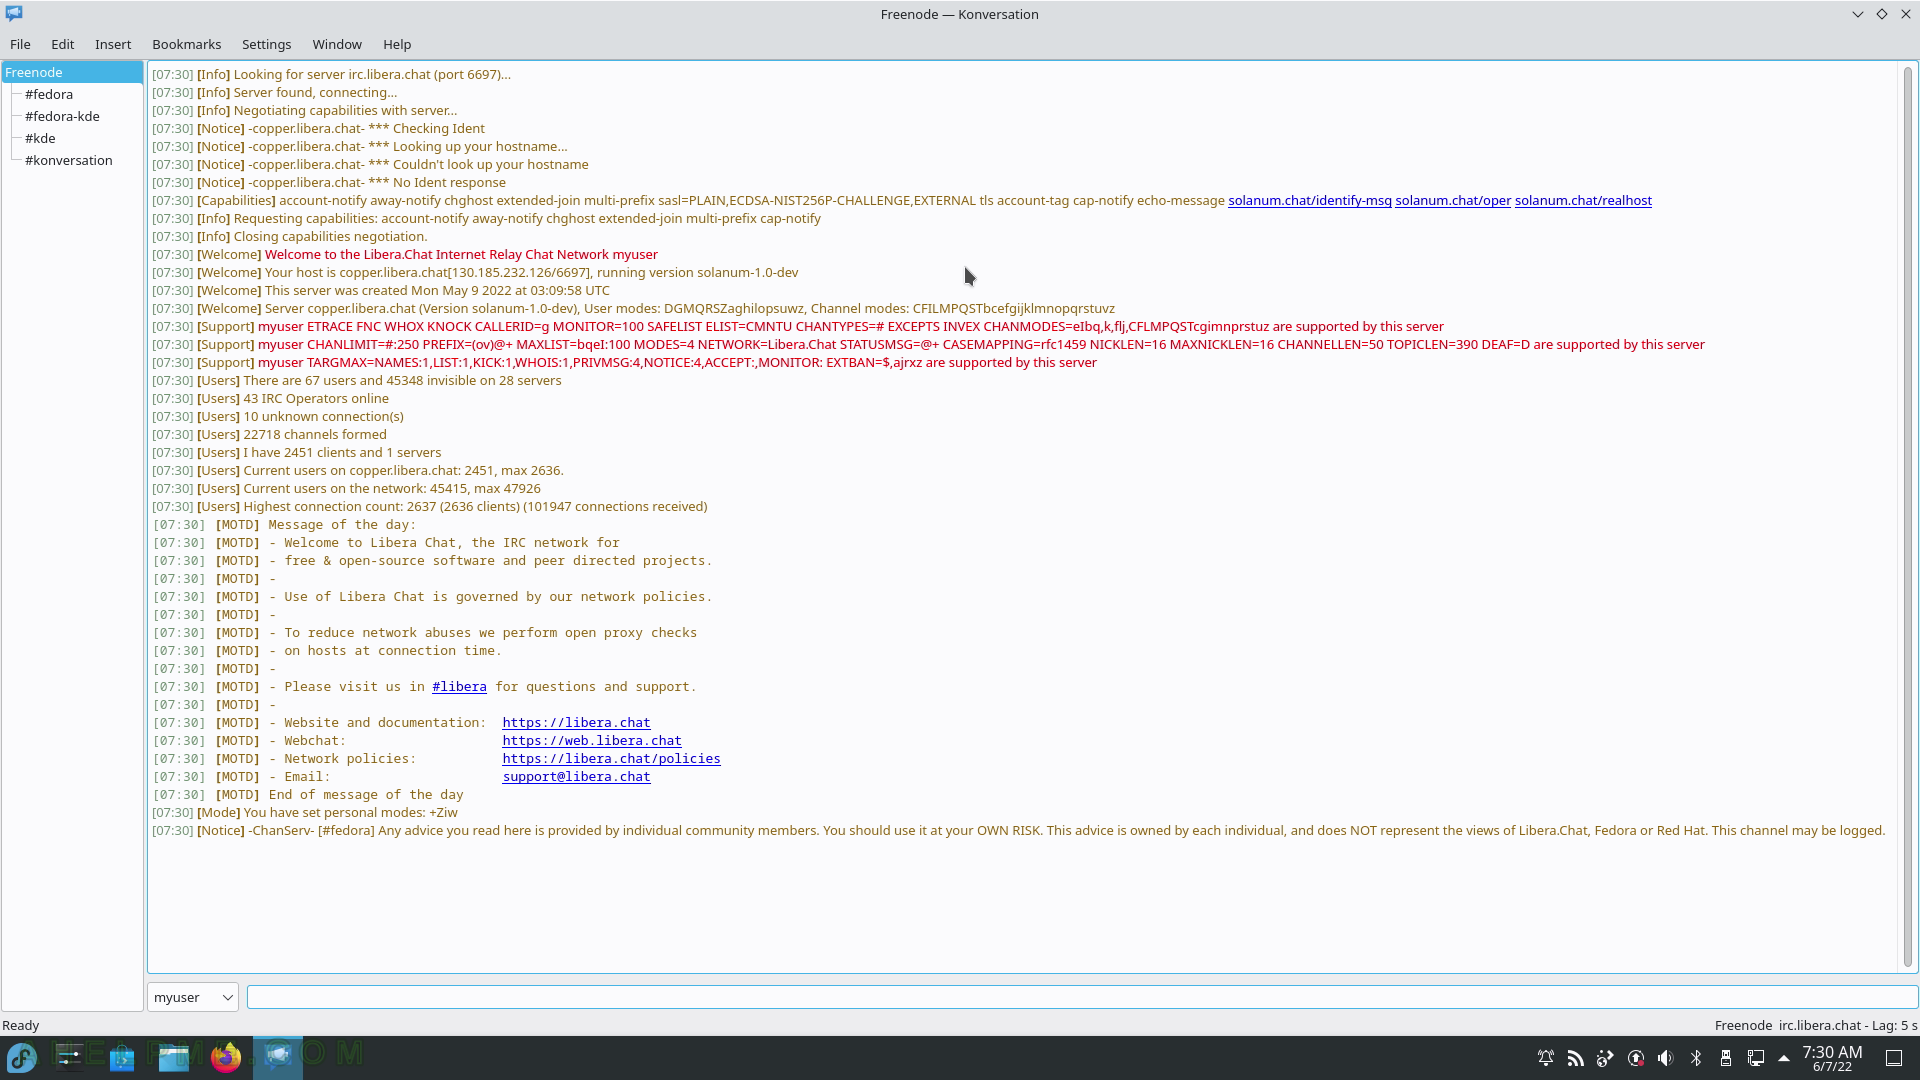Open the solanum.chat/identify-msg link
The image size is (1920, 1080).
(1309, 200)
